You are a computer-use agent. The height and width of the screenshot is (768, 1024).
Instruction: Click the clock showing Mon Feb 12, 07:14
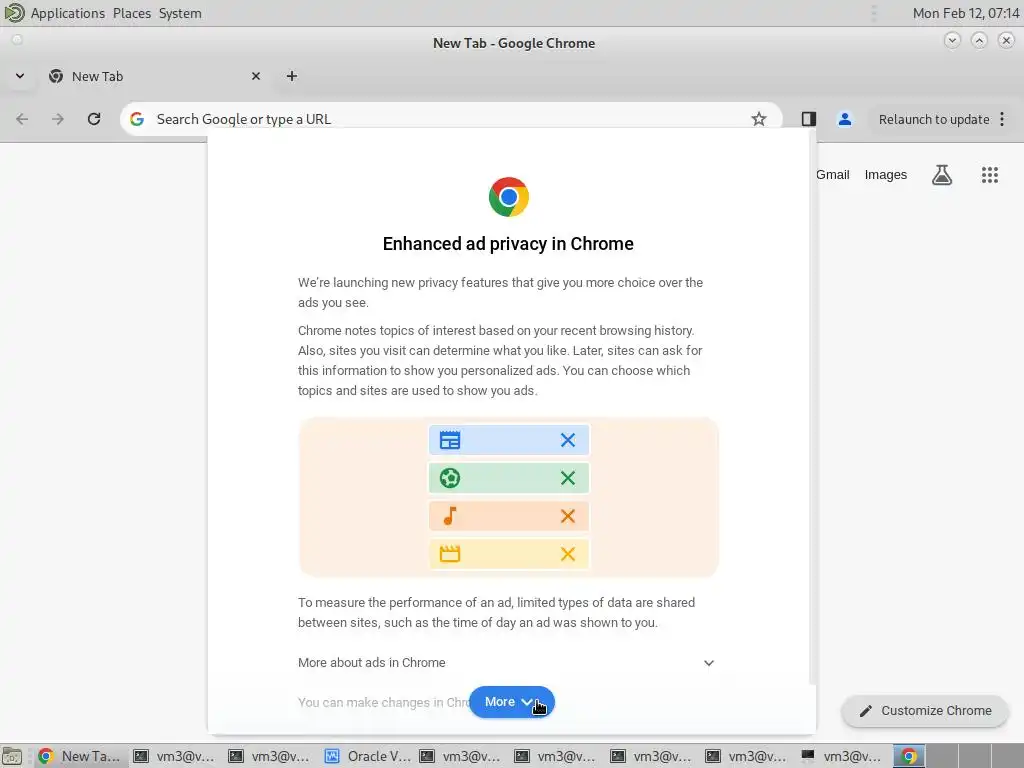coord(966,13)
